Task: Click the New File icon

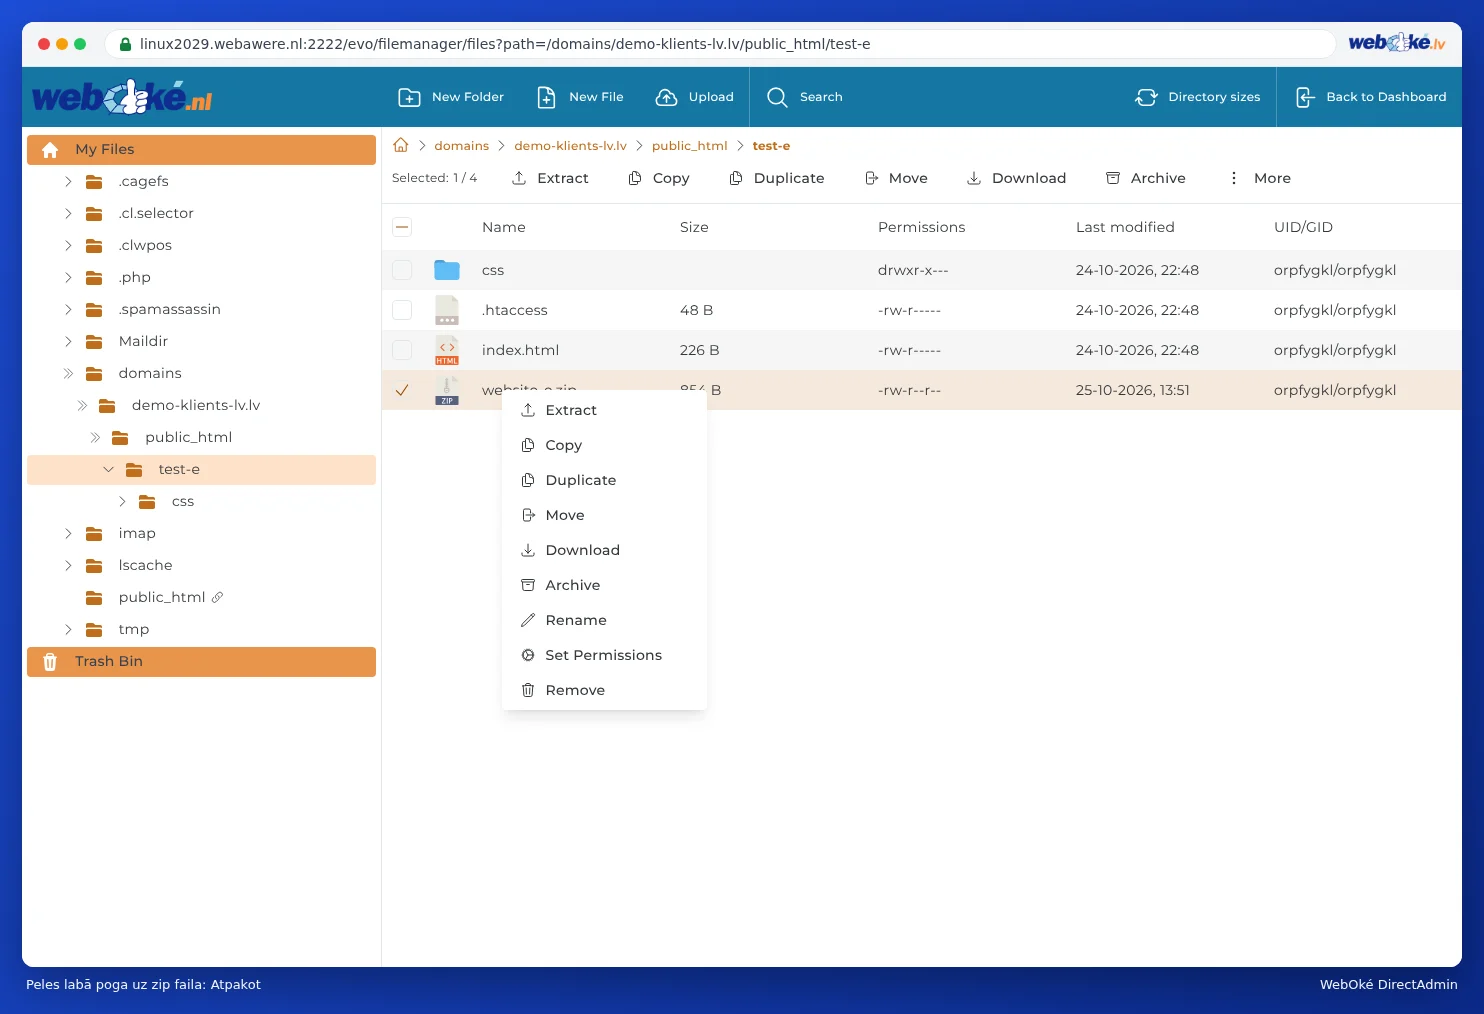Action: pos(546,97)
